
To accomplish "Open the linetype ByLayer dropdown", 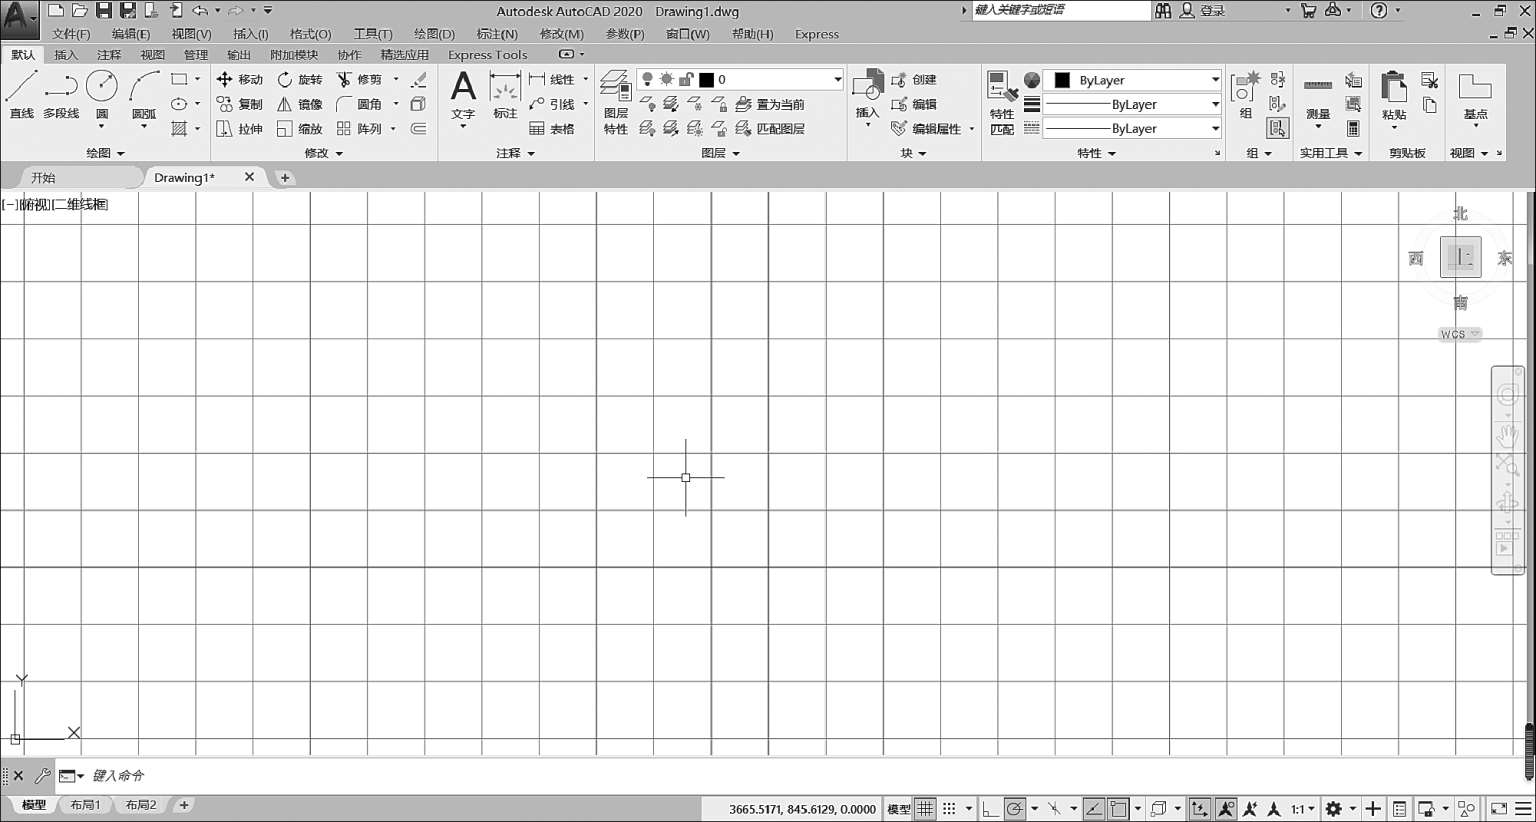I will point(1132,129).
